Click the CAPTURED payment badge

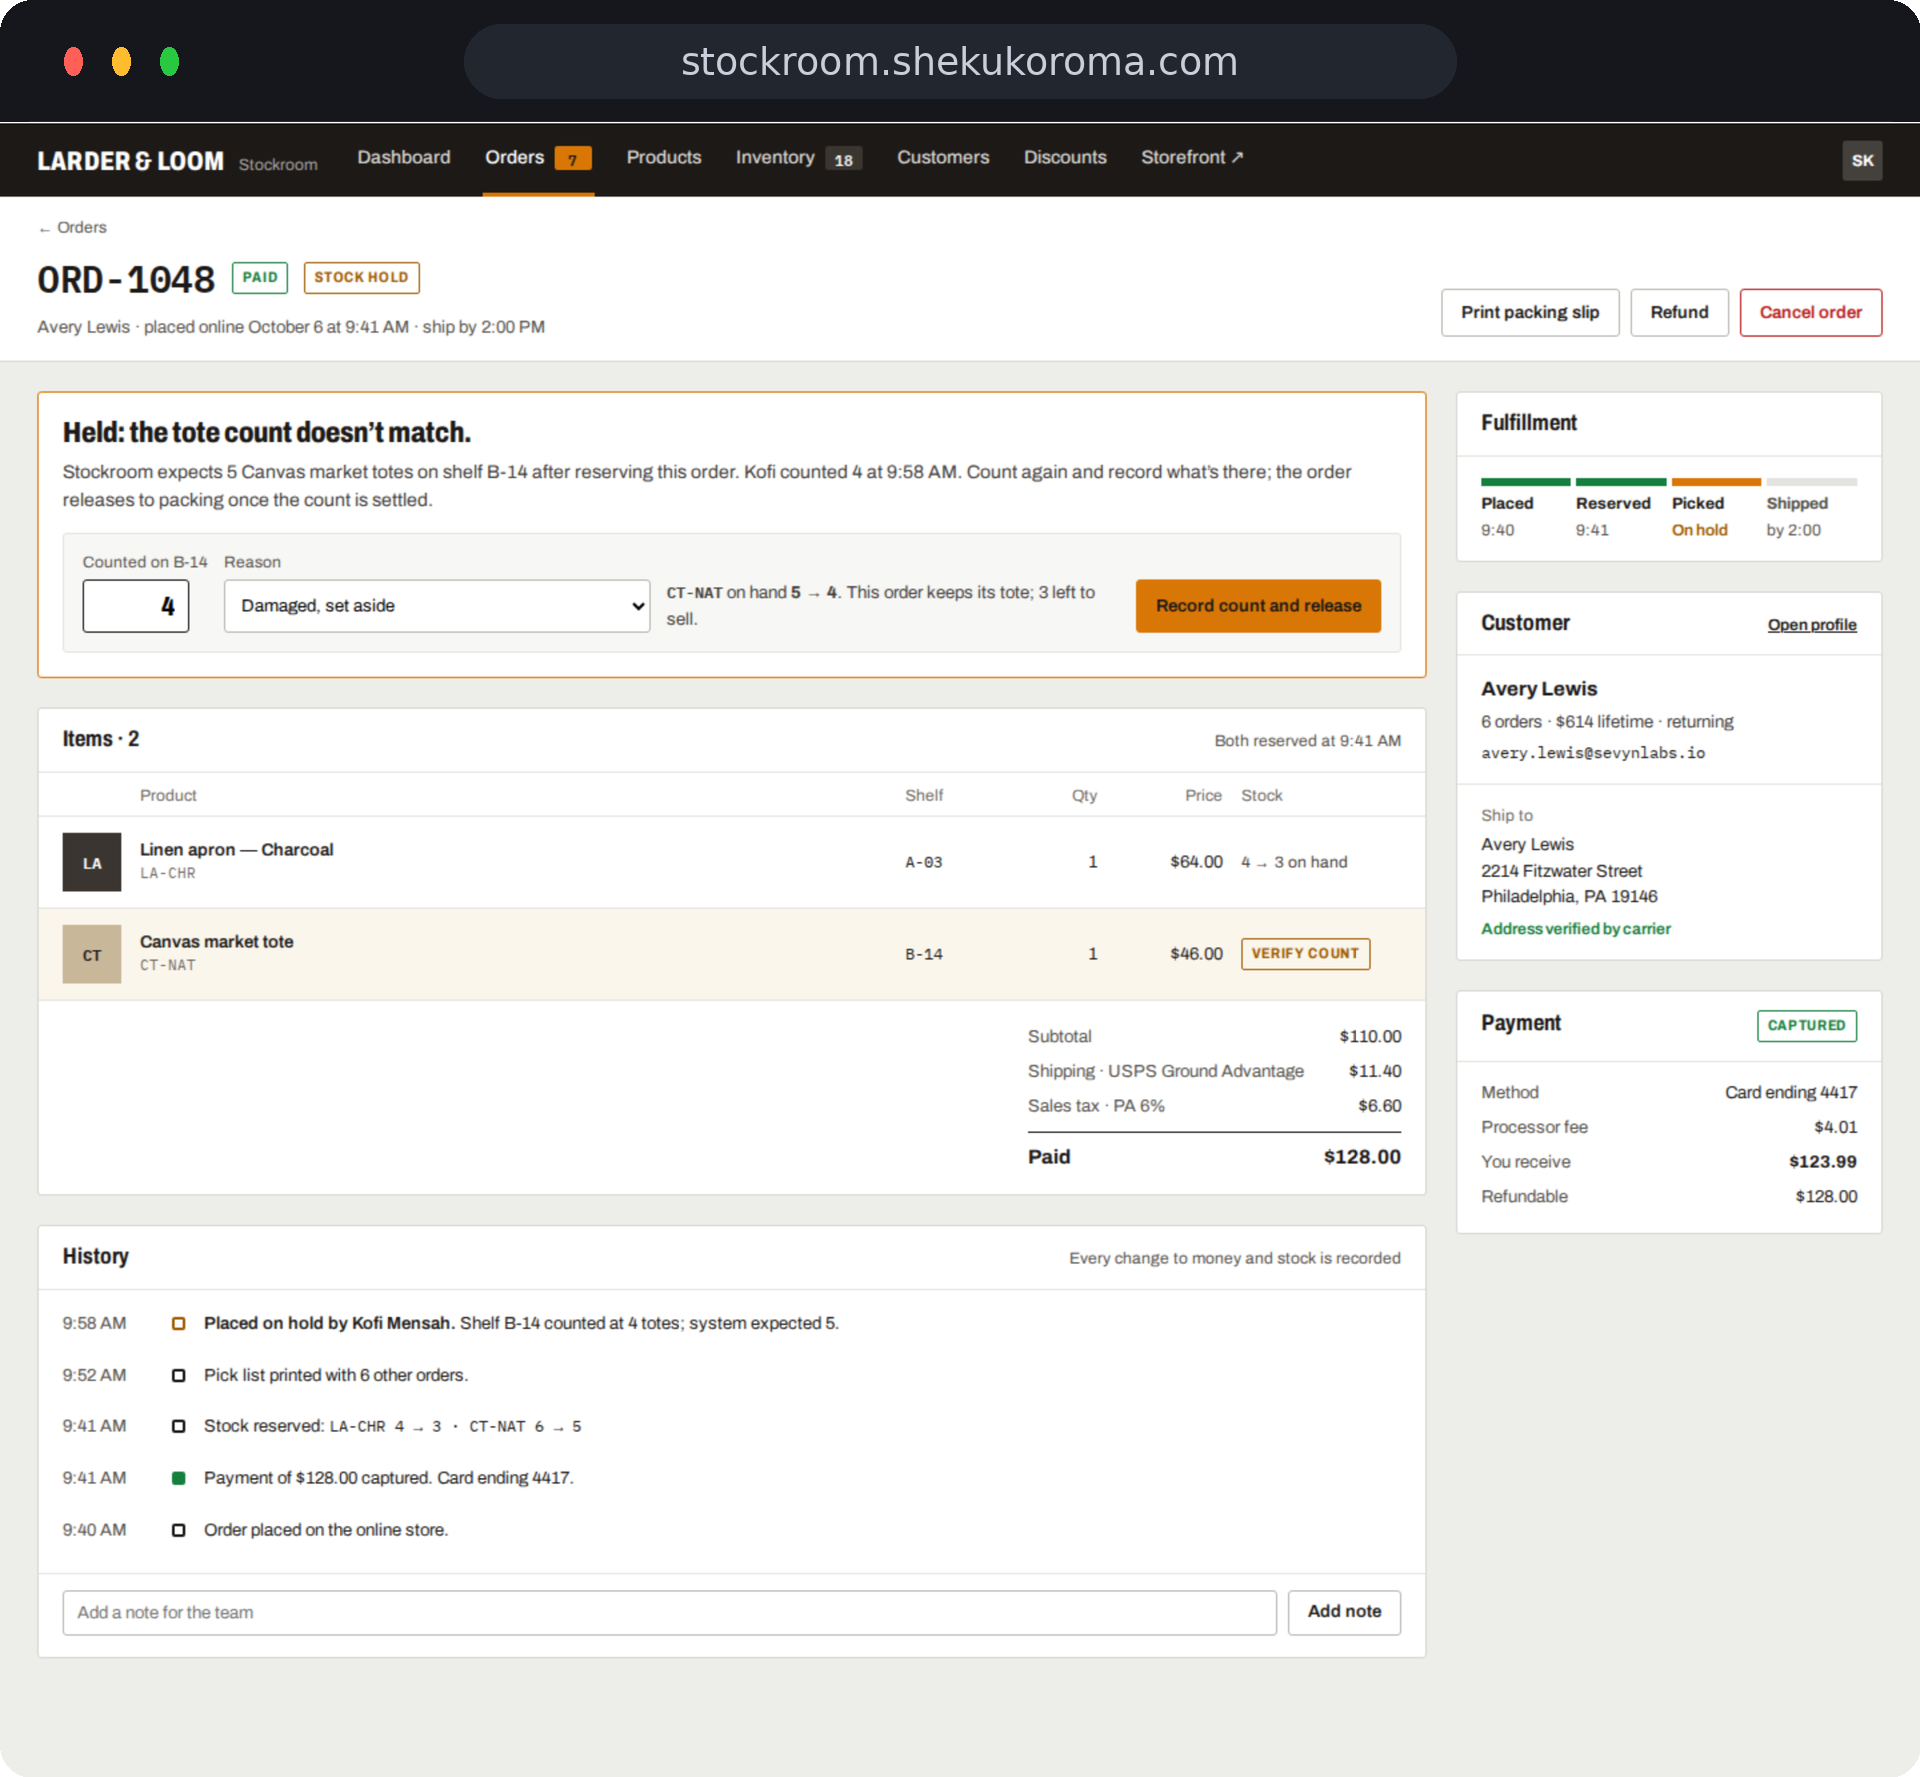coord(1806,1025)
